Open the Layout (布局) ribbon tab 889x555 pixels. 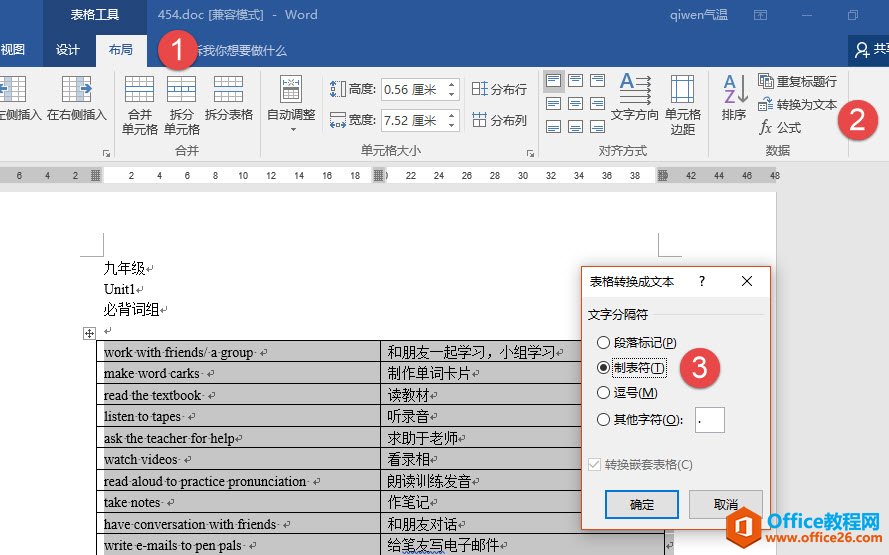tap(120, 50)
